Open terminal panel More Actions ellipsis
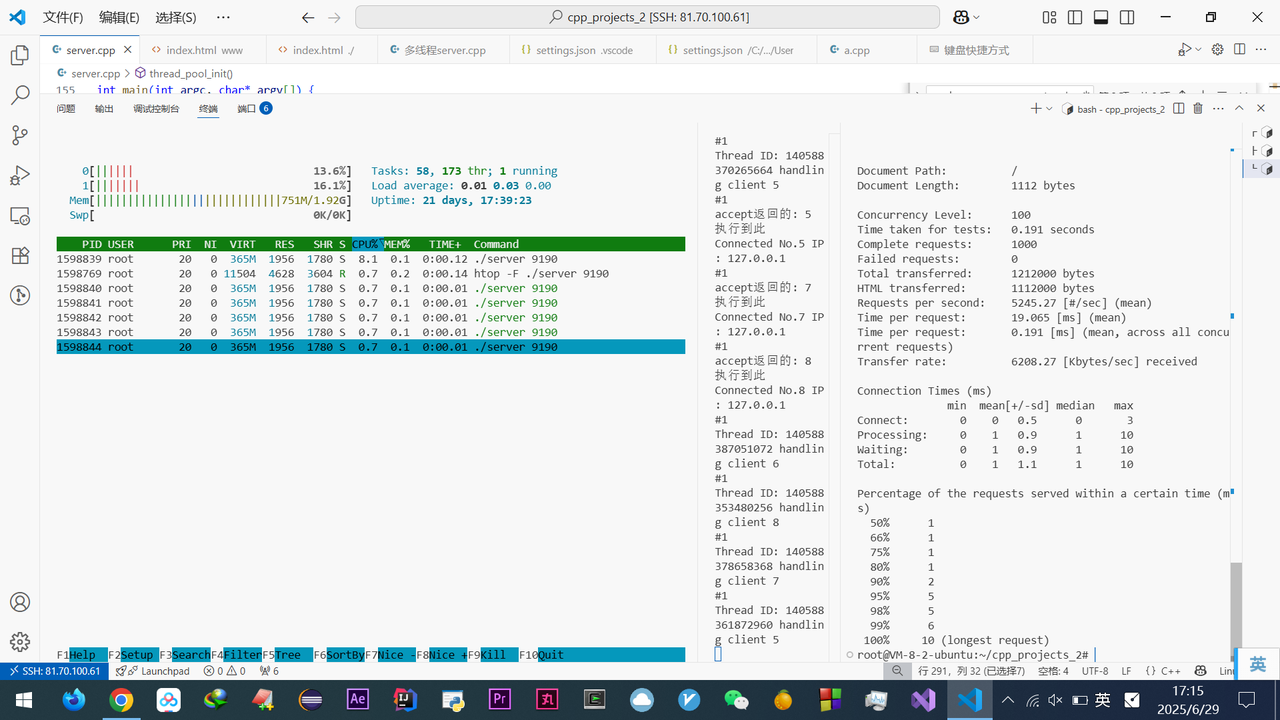1280x720 pixels. tap(1218, 109)
